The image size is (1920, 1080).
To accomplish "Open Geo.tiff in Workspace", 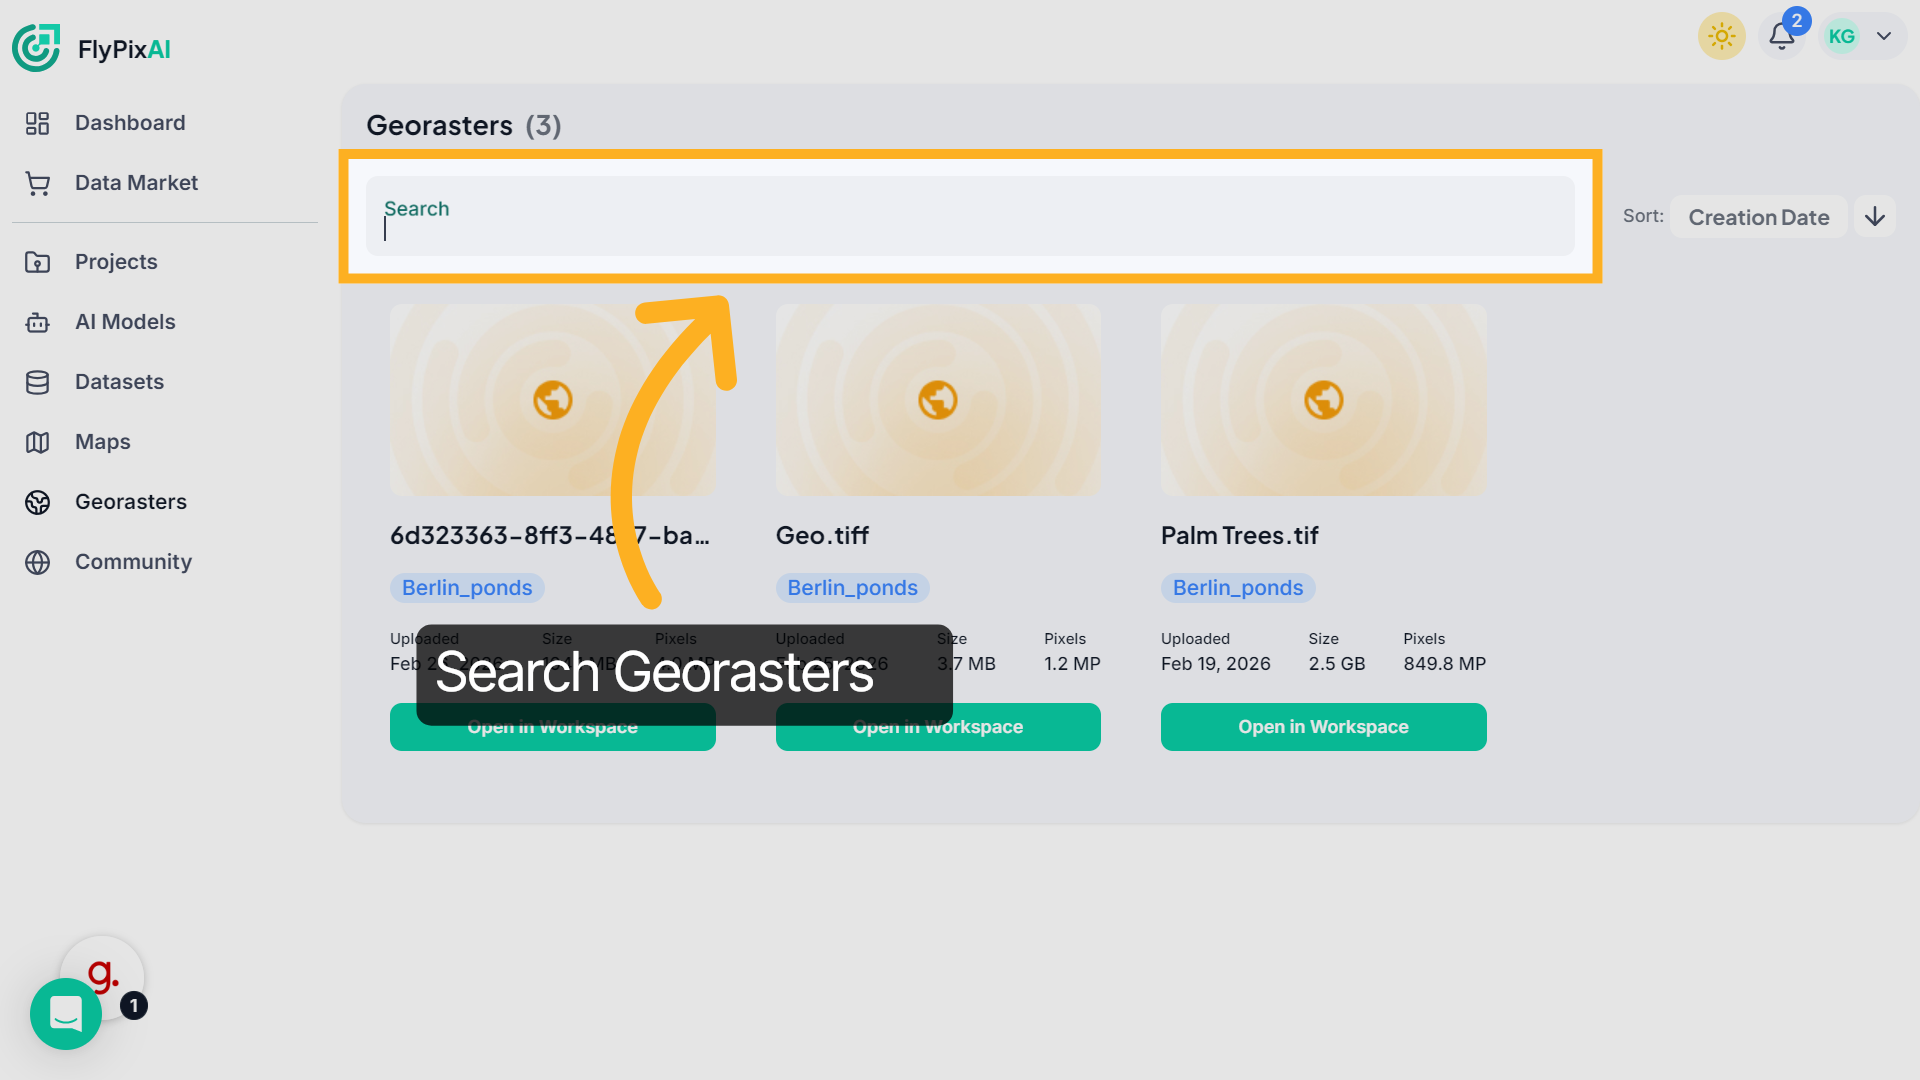I will tap(938, 727).
